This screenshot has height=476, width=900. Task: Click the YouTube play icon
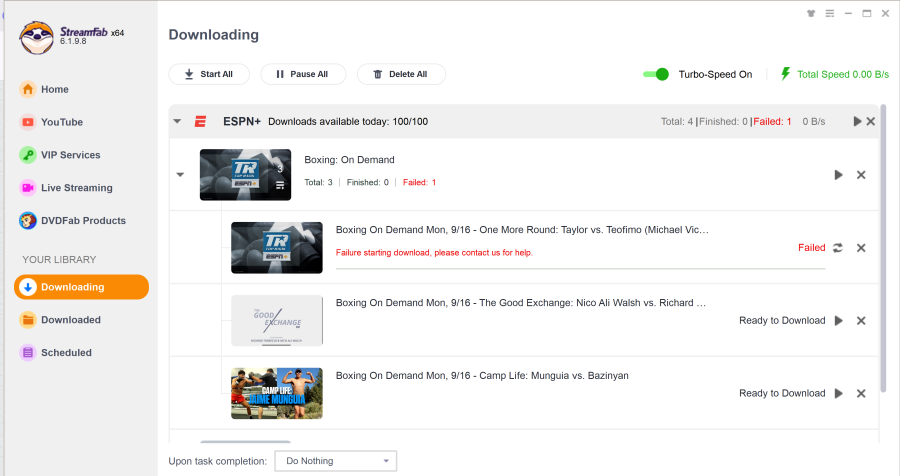tap(28, 122)
